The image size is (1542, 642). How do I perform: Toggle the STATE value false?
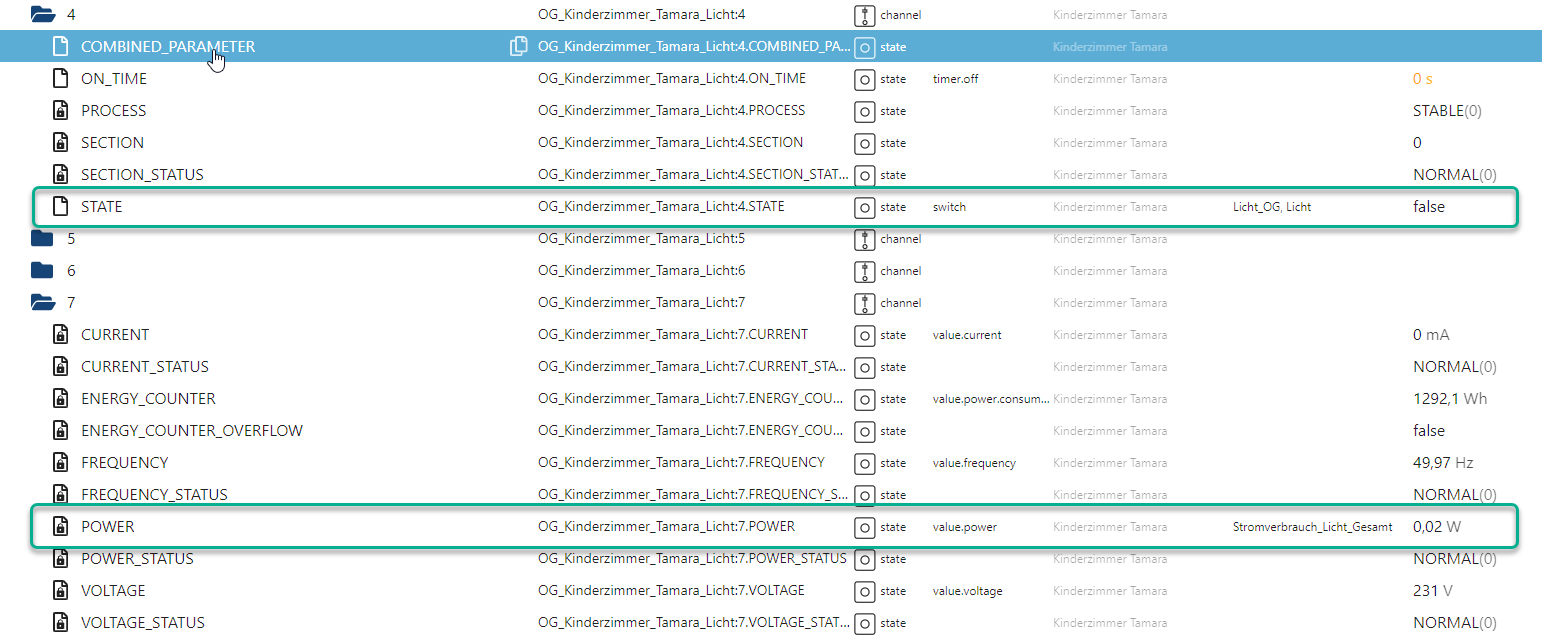(1428, 207)
